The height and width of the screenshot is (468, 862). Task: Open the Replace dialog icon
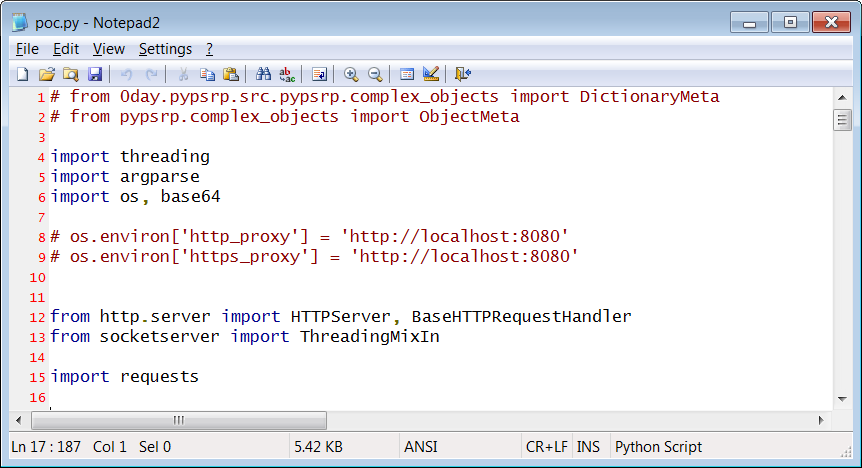(287, 74)
